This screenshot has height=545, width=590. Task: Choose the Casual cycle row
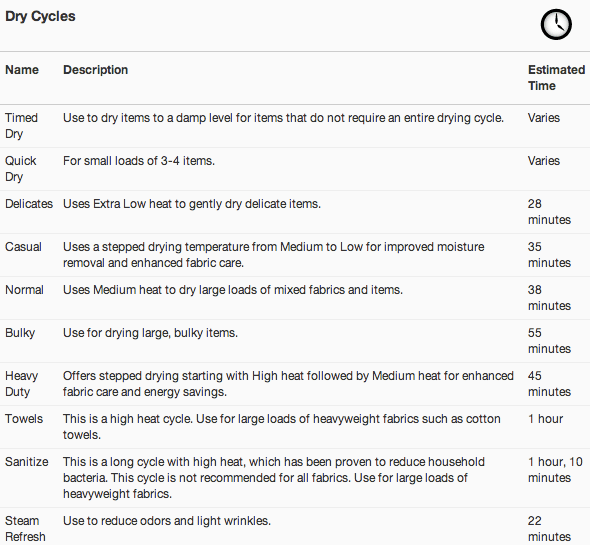pyautogui.click(x=295, y=255)
